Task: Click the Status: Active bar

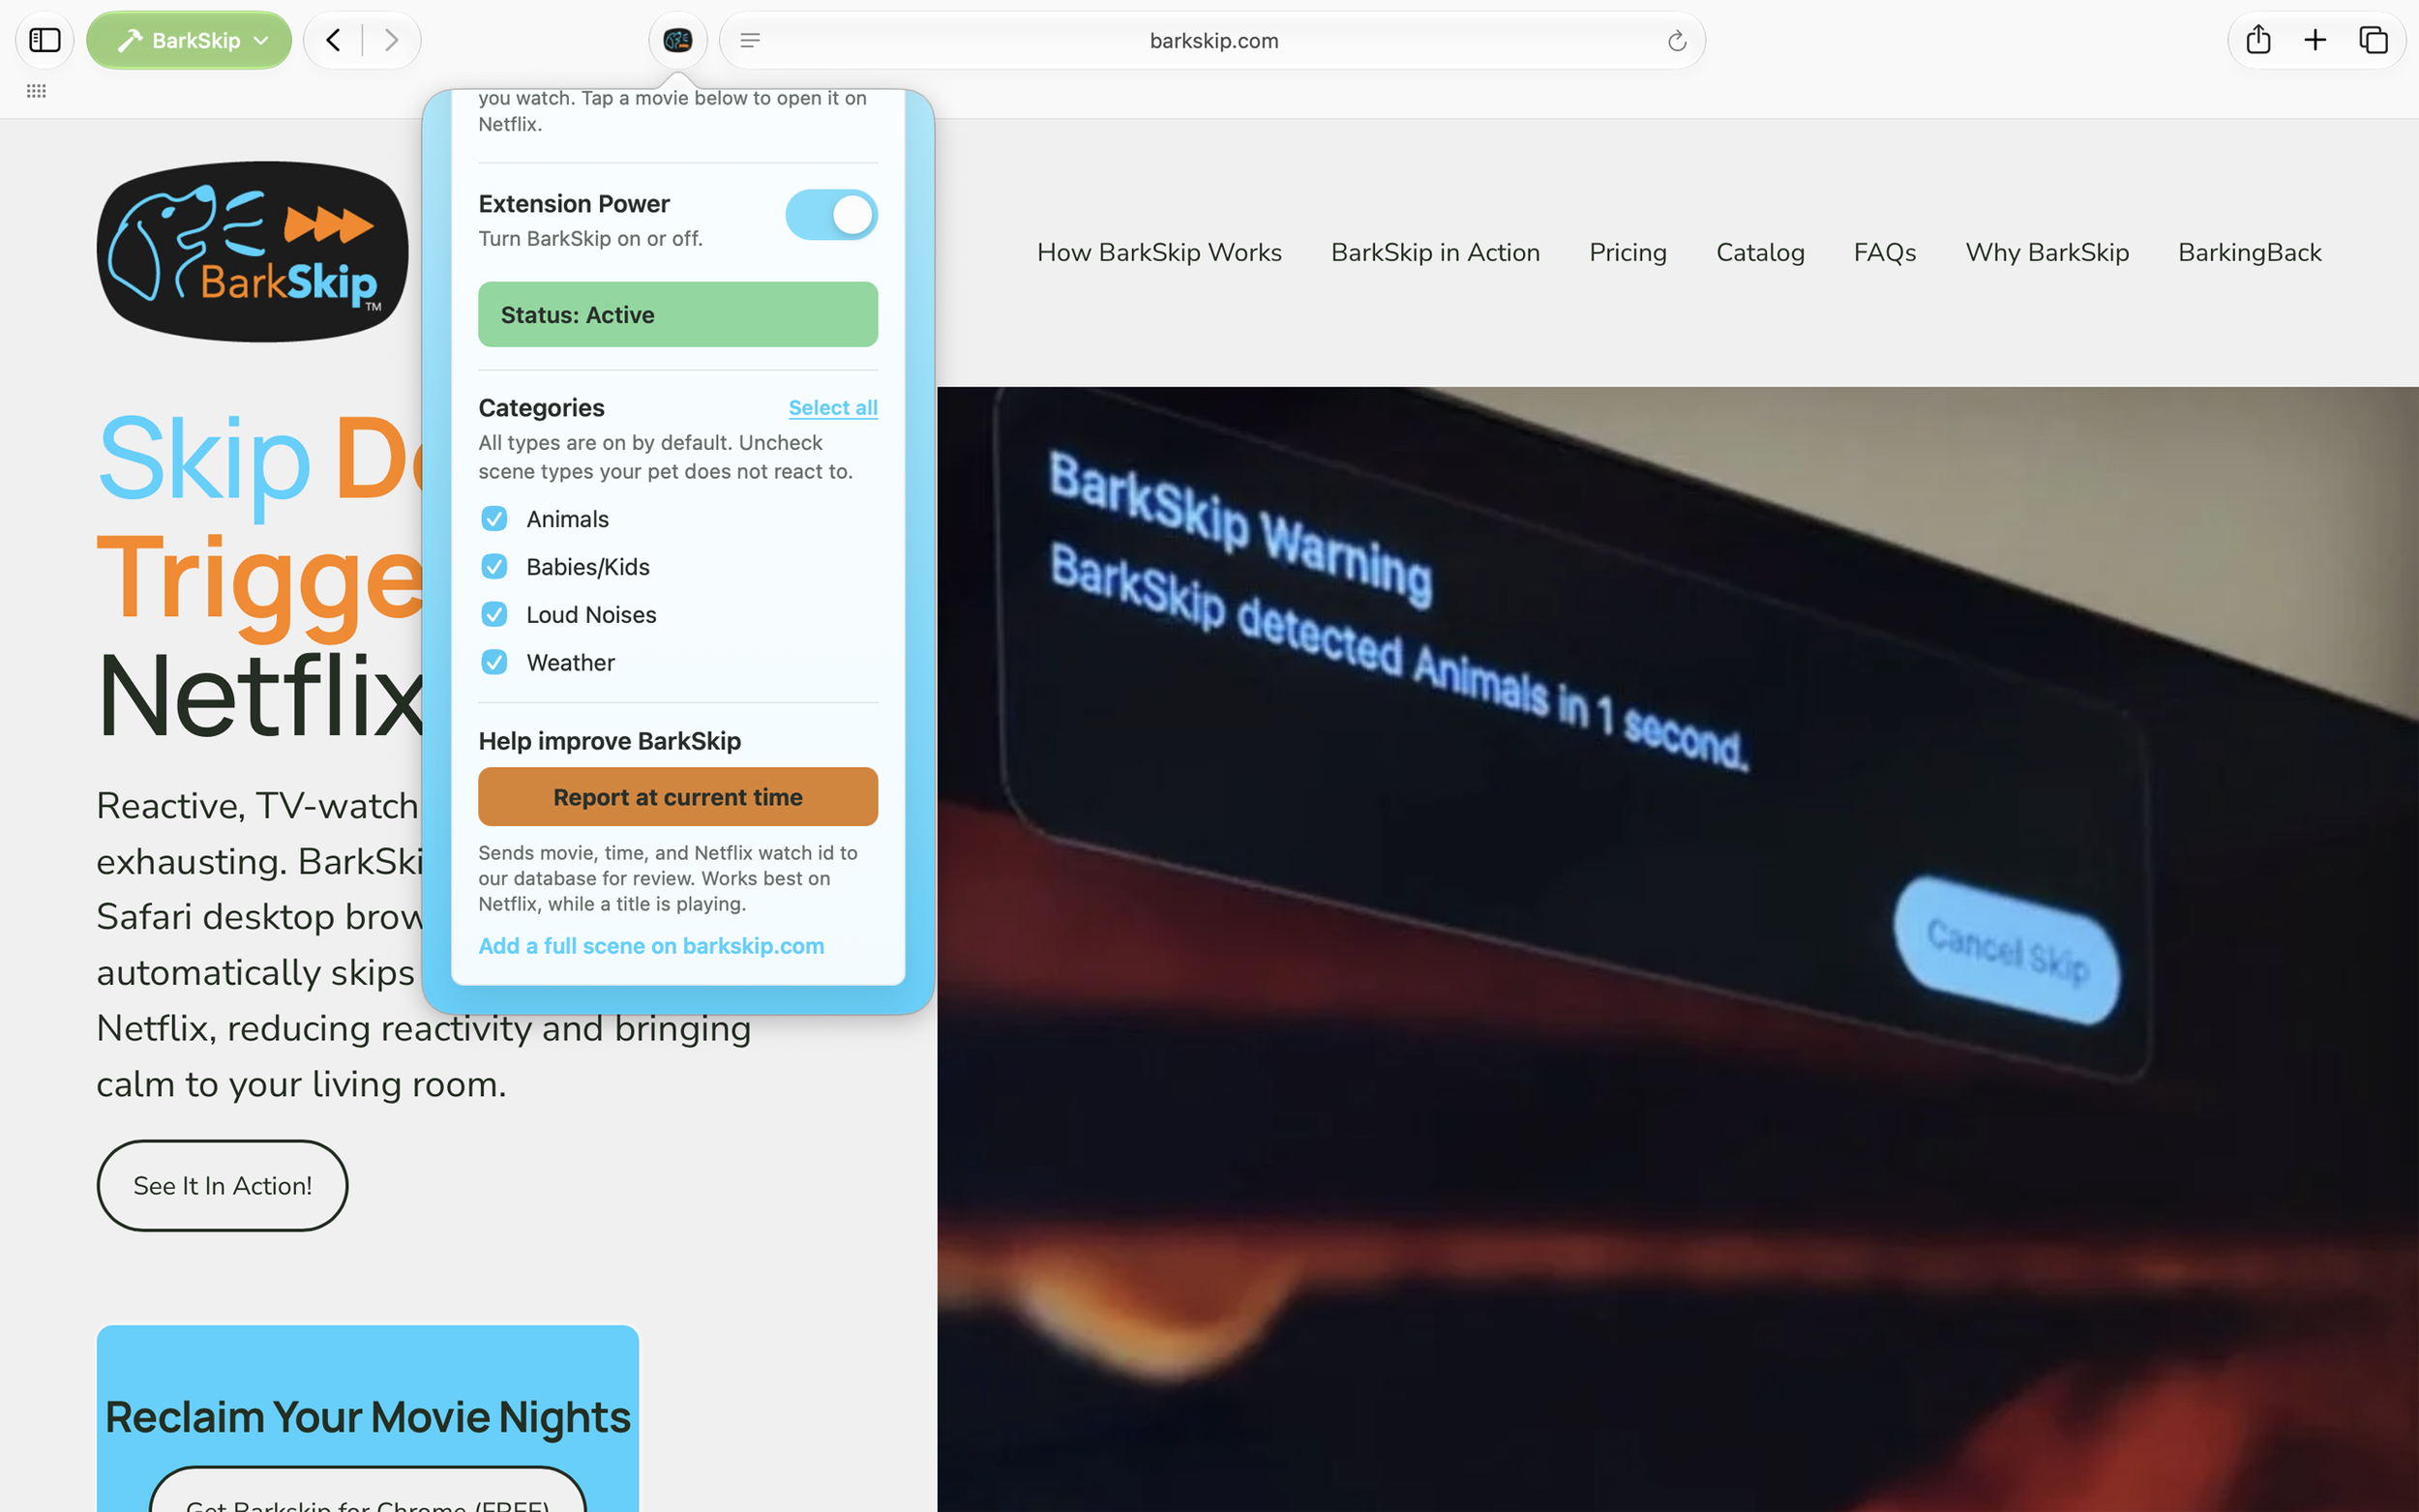Action: 678,314
